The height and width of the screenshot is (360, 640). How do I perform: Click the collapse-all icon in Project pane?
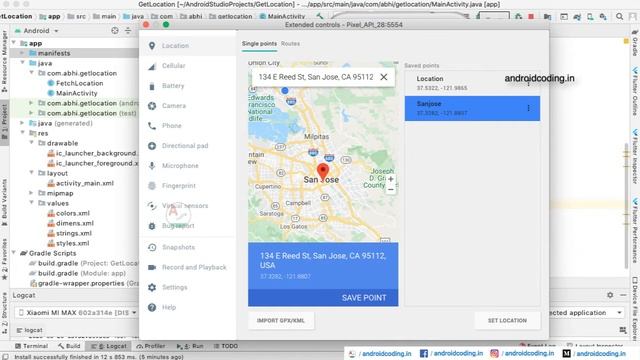[128, 31]
